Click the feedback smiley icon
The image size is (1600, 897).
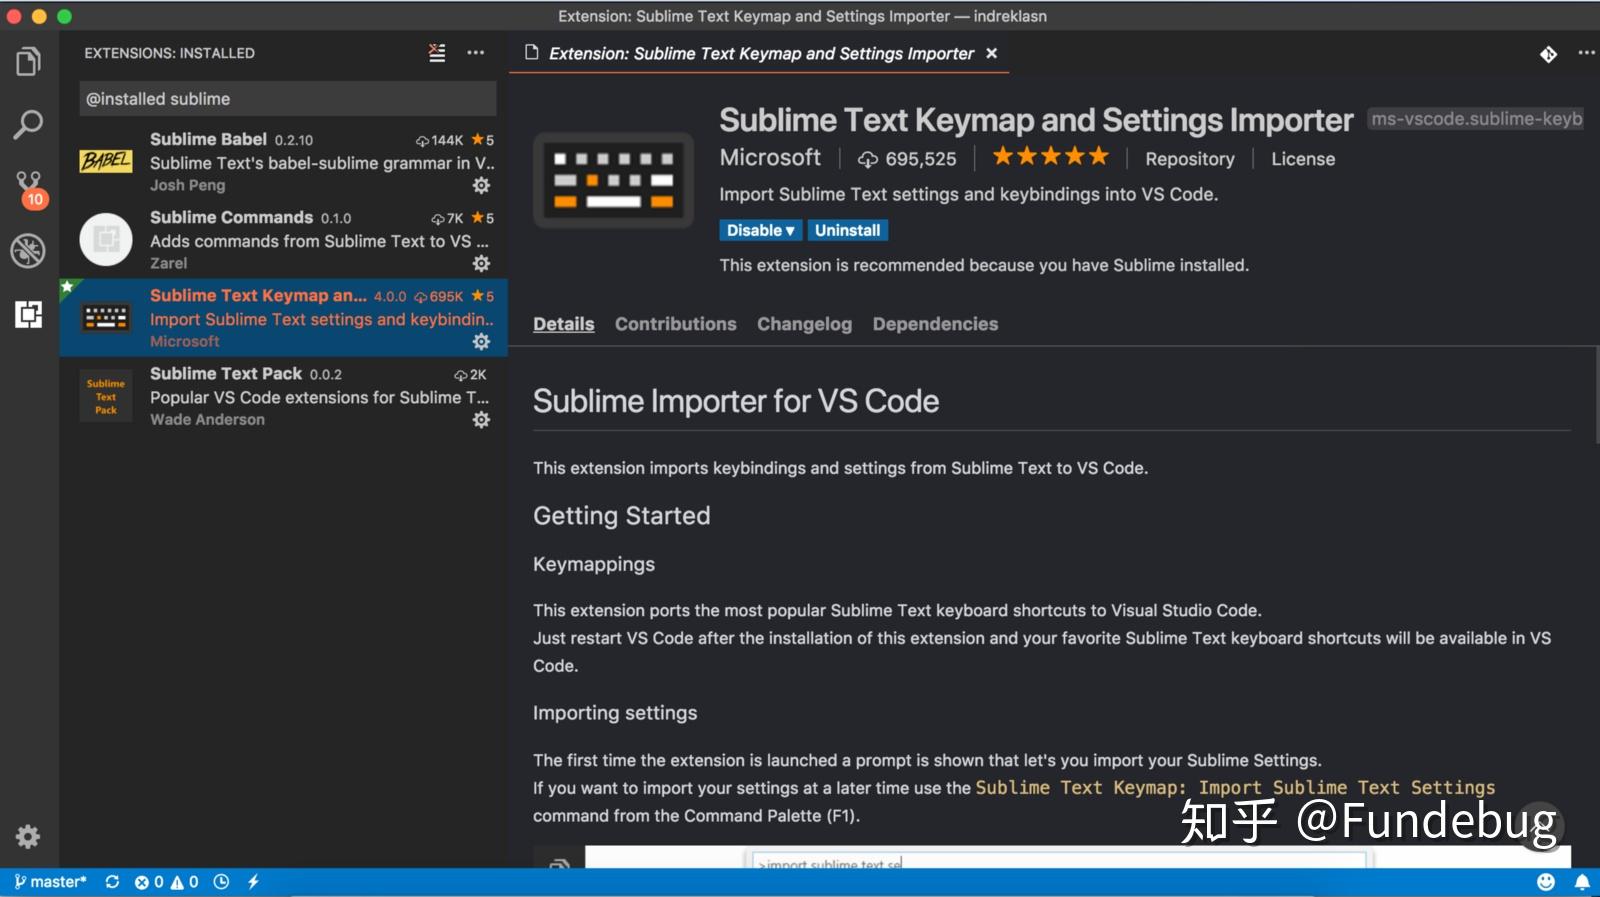click(1546, 882)
